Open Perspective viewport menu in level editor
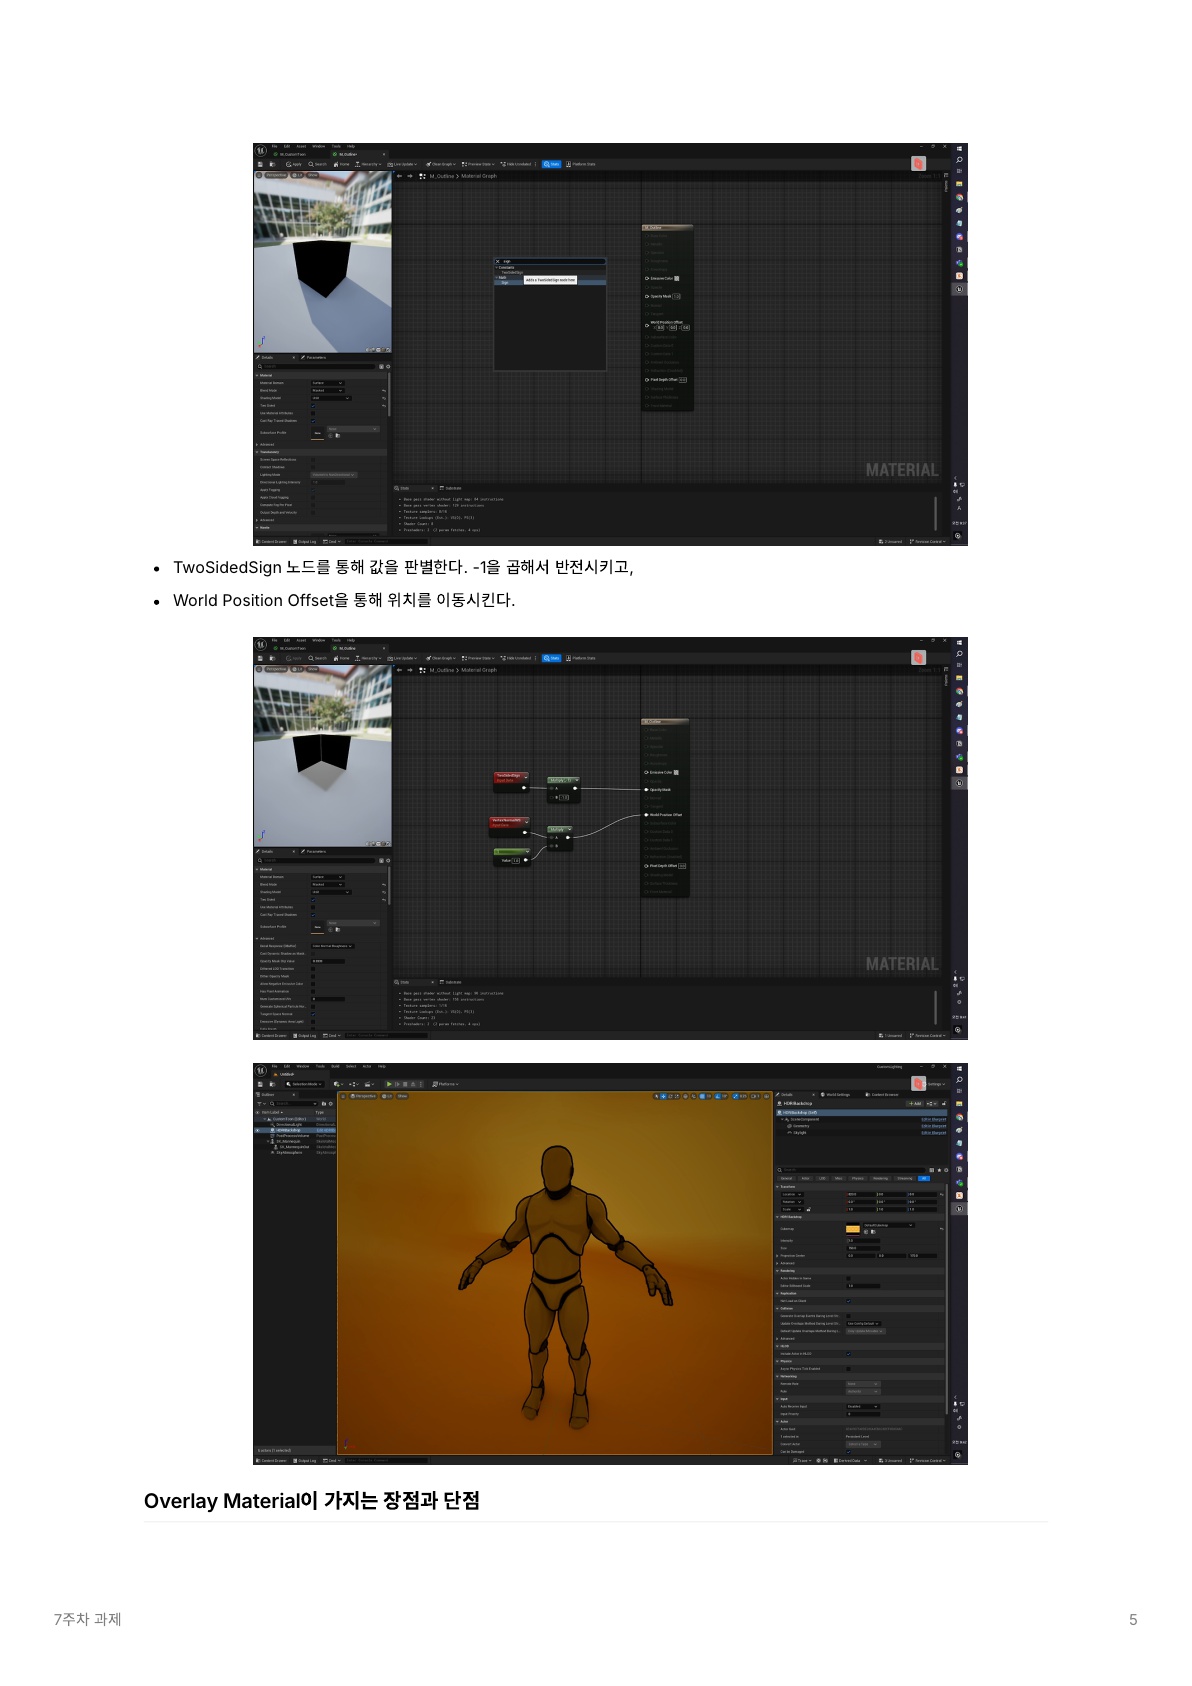1192x1686 pixels. pyautogui.click(x=363, y=1096)
